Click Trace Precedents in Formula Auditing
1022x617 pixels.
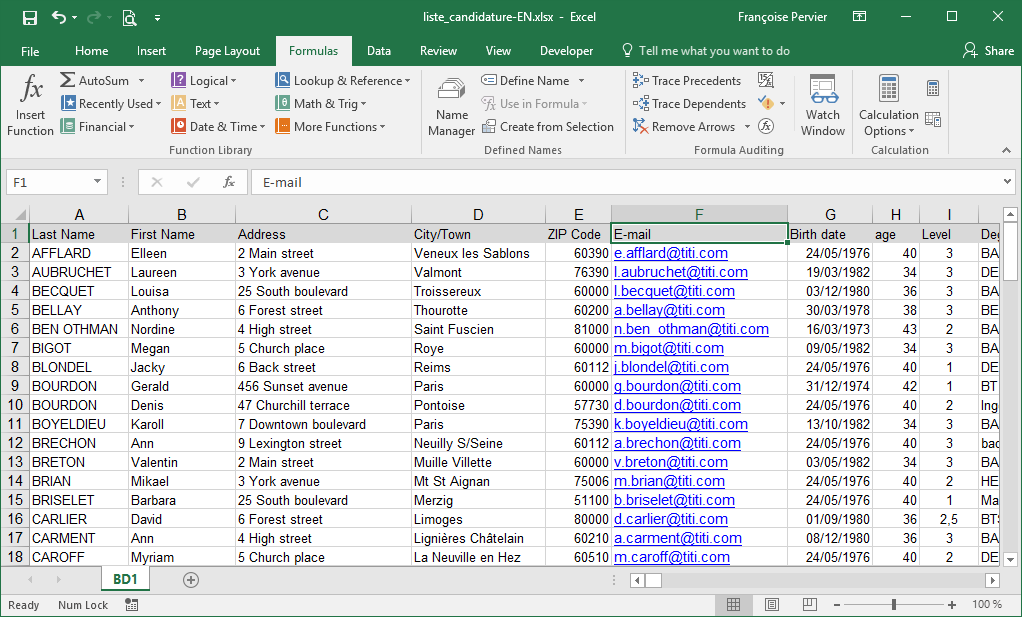pyautogui.click(x=687, y=81)
